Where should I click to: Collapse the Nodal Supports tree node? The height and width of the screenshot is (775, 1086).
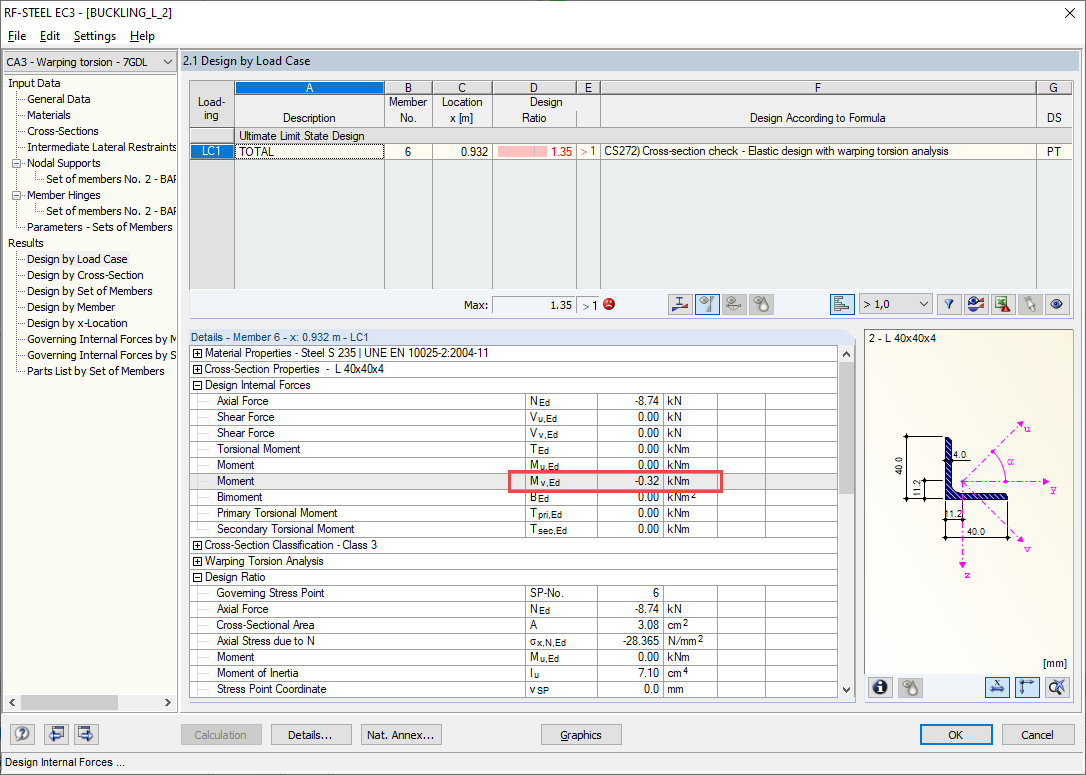click(x=17, y=163)
